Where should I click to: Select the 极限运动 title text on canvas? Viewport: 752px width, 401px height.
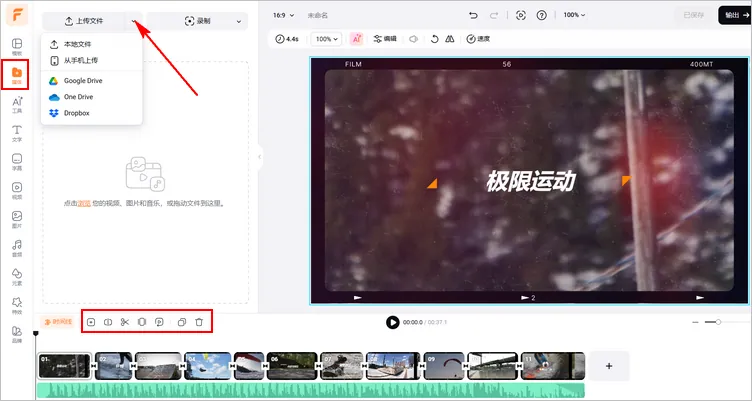click(530, 182)
